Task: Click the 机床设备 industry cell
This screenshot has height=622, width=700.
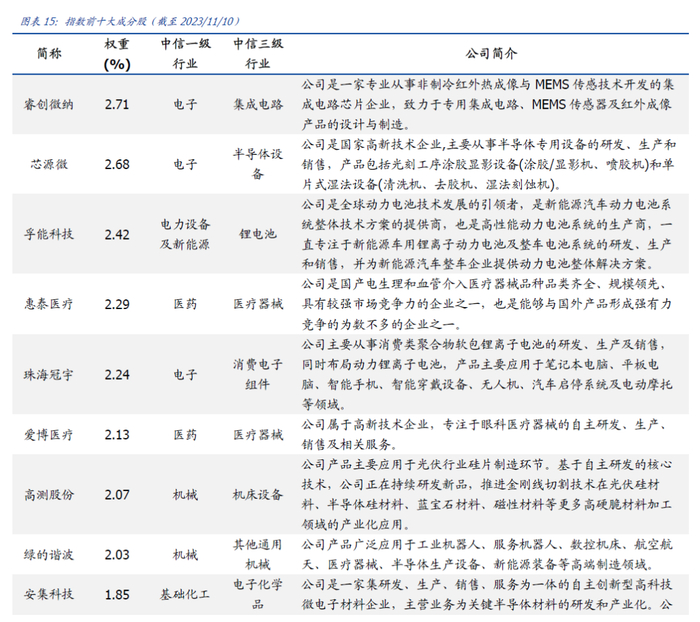Action: [x=258, y=495]
